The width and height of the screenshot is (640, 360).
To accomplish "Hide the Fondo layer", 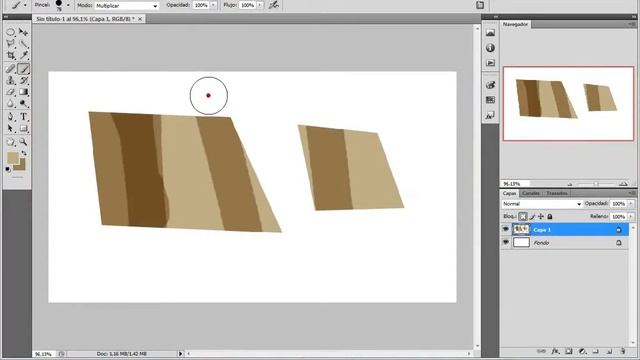I will click(506, 242).
